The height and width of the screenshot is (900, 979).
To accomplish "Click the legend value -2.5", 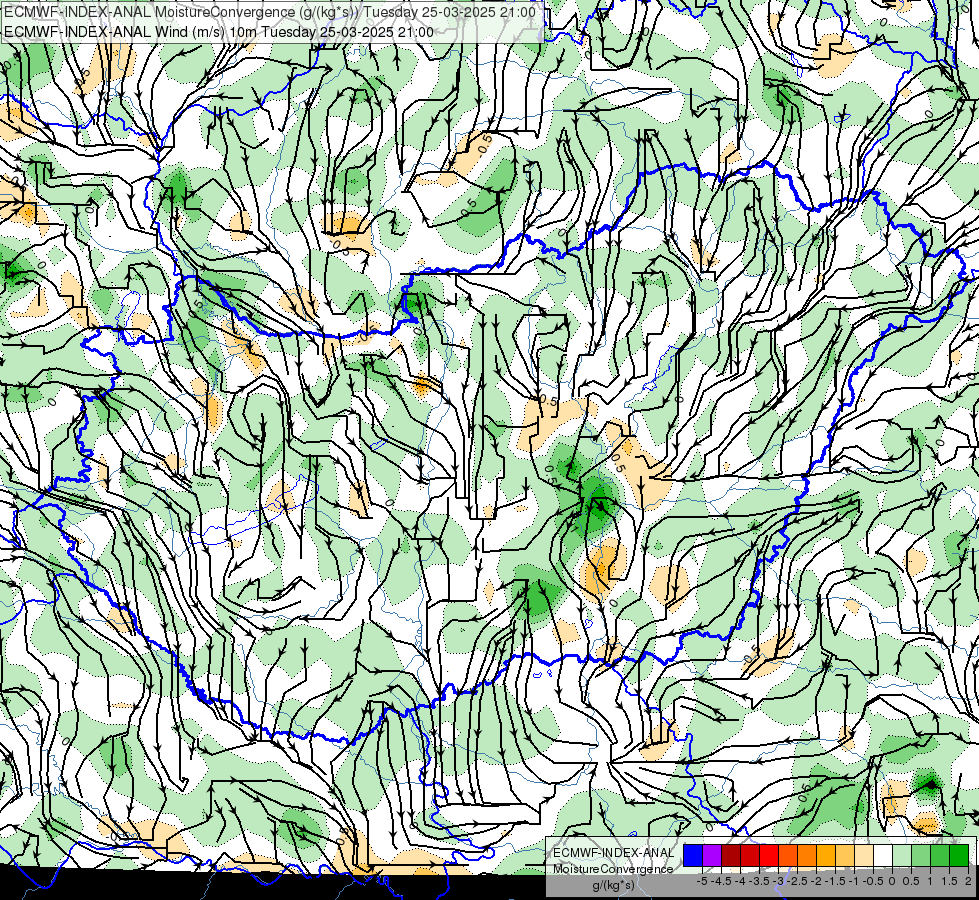I will coord(798,881).
